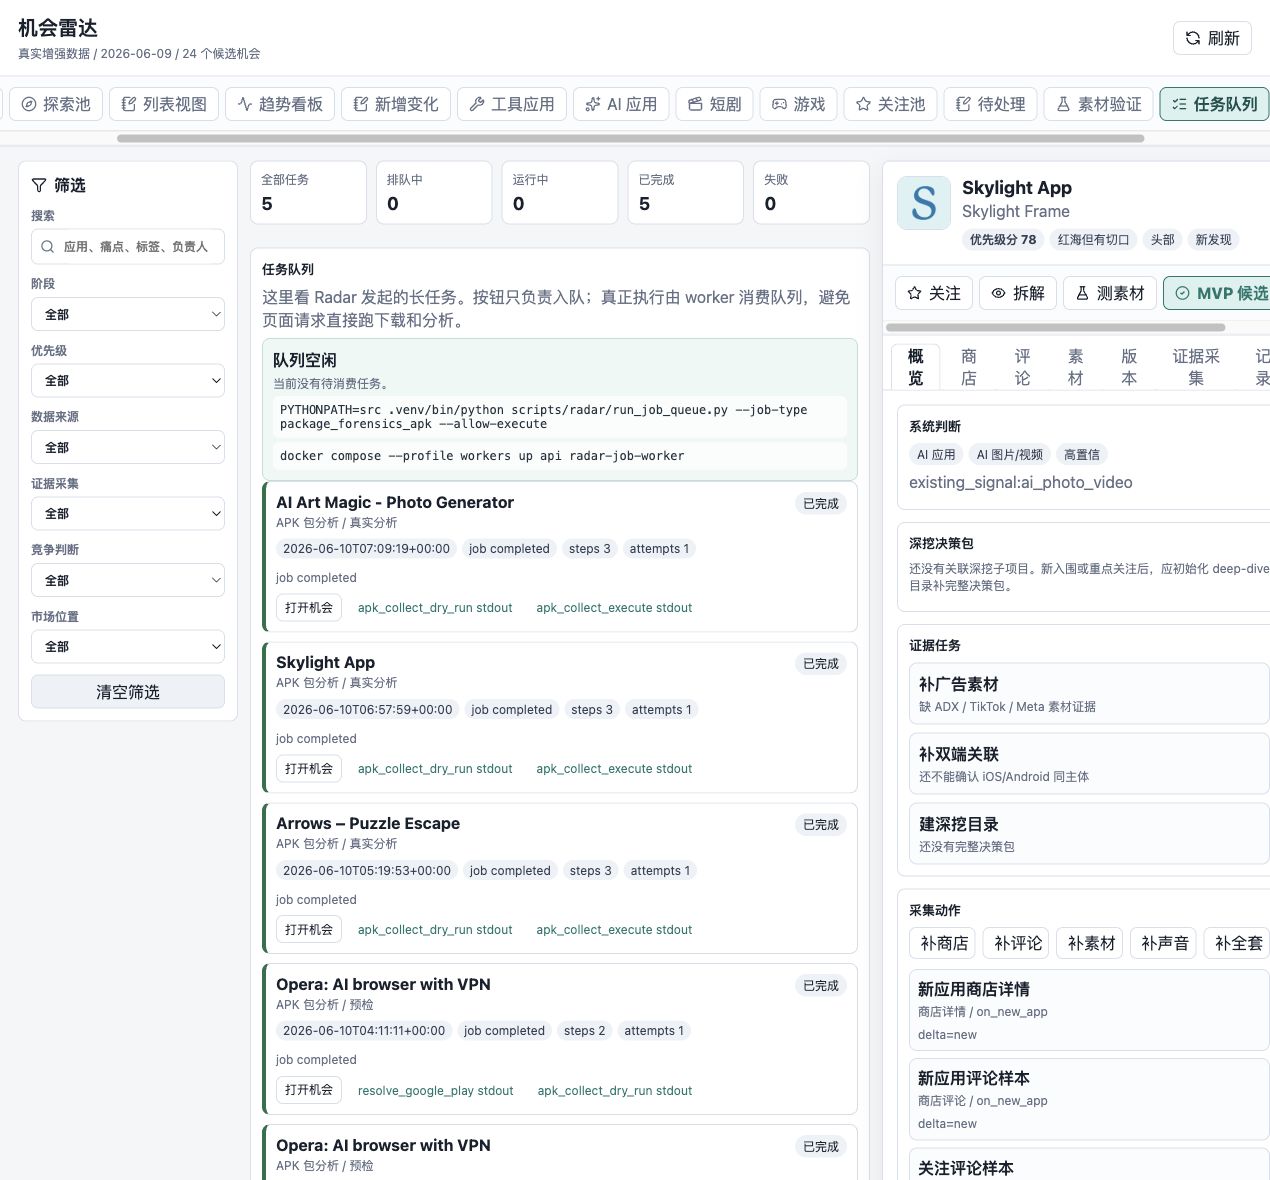Click the icon on 新增变化 tab
1270x1180 pixels.
click(x=361, y=104)
